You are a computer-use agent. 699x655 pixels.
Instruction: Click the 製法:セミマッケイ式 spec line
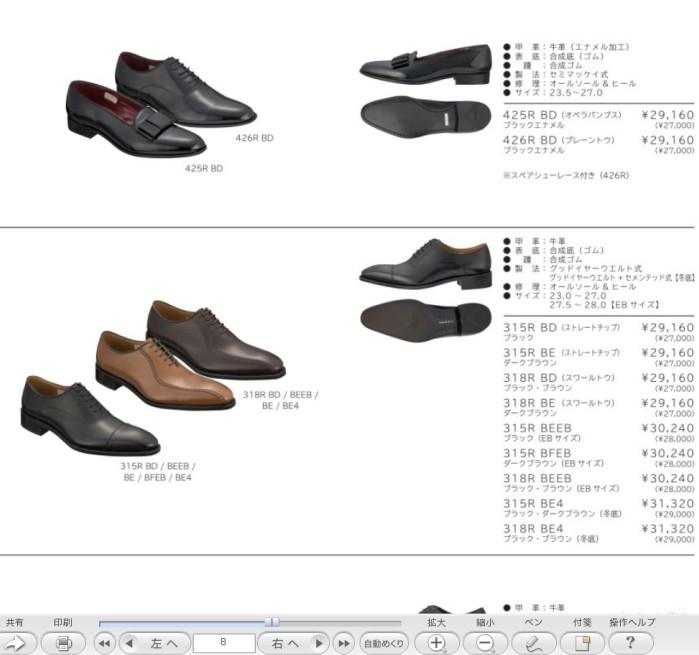click(x=555, y=74)
